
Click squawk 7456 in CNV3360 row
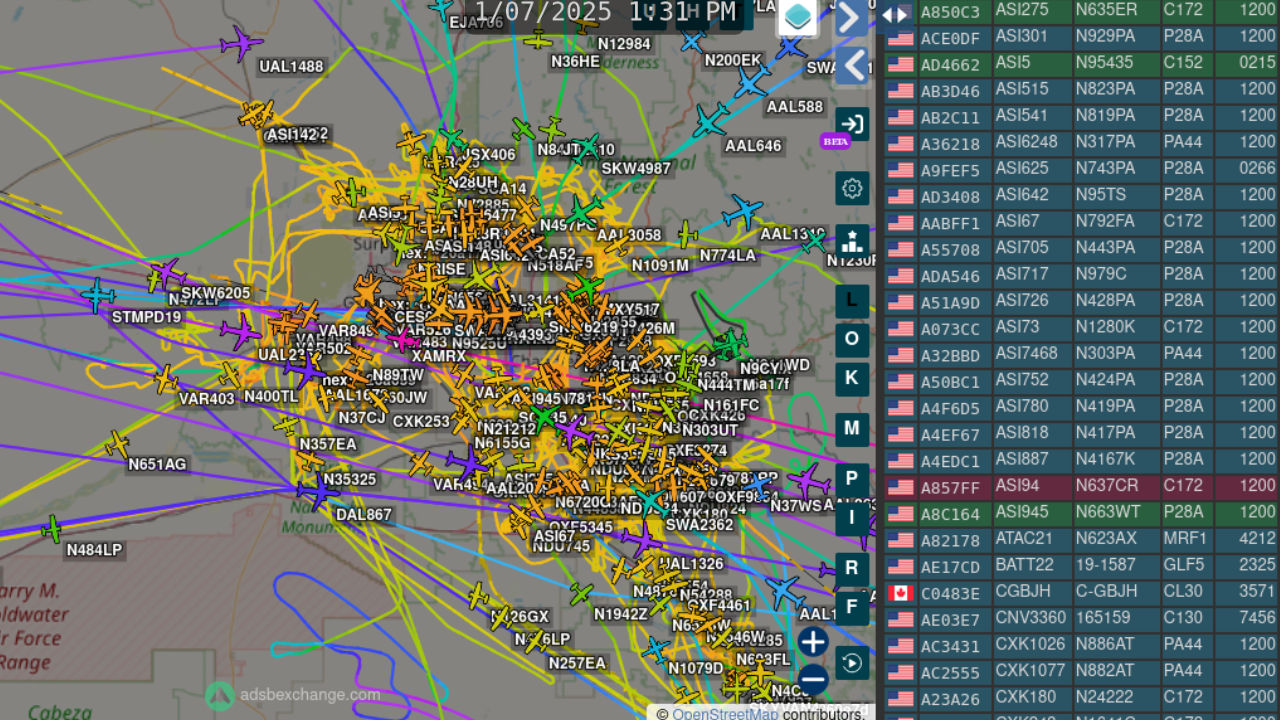pyautogui.click(x=1257, y=618)
